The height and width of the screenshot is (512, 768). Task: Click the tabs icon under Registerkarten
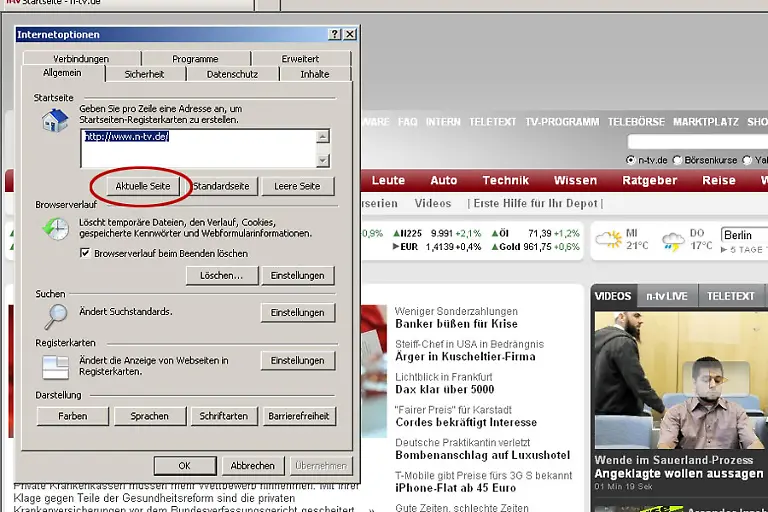click(54, 364)
